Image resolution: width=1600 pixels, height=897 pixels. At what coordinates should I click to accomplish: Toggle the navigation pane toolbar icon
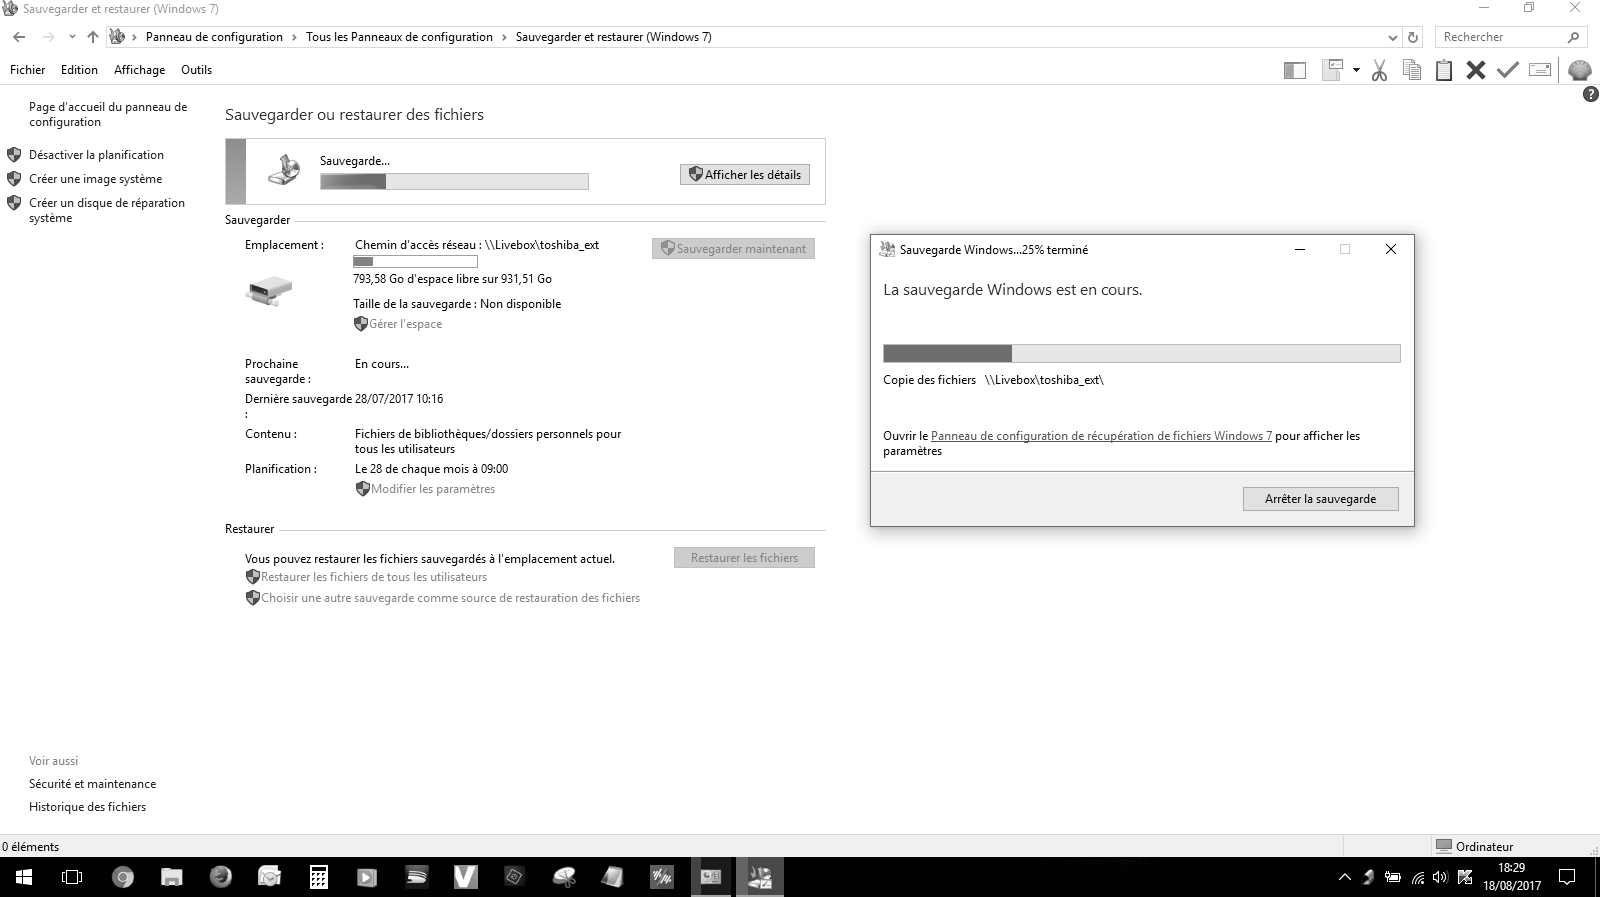tap(1295, 70)
